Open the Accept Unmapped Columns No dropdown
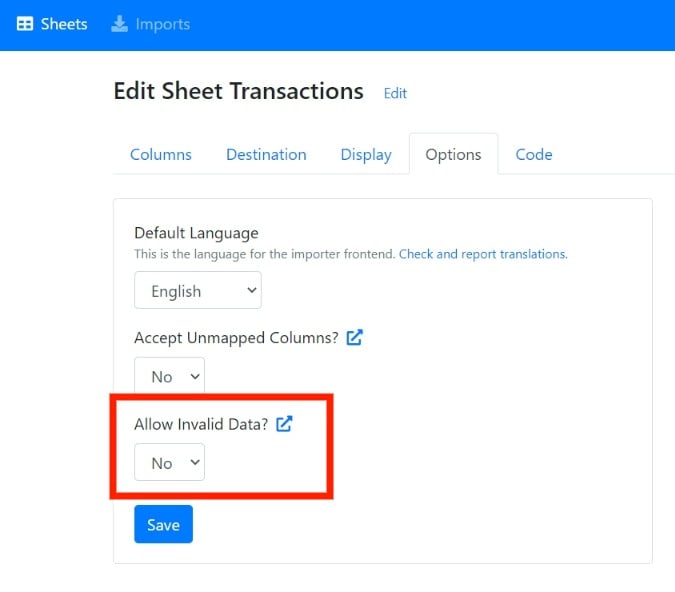This screenshot has height=592, width=675. click(x=169, y=376)
